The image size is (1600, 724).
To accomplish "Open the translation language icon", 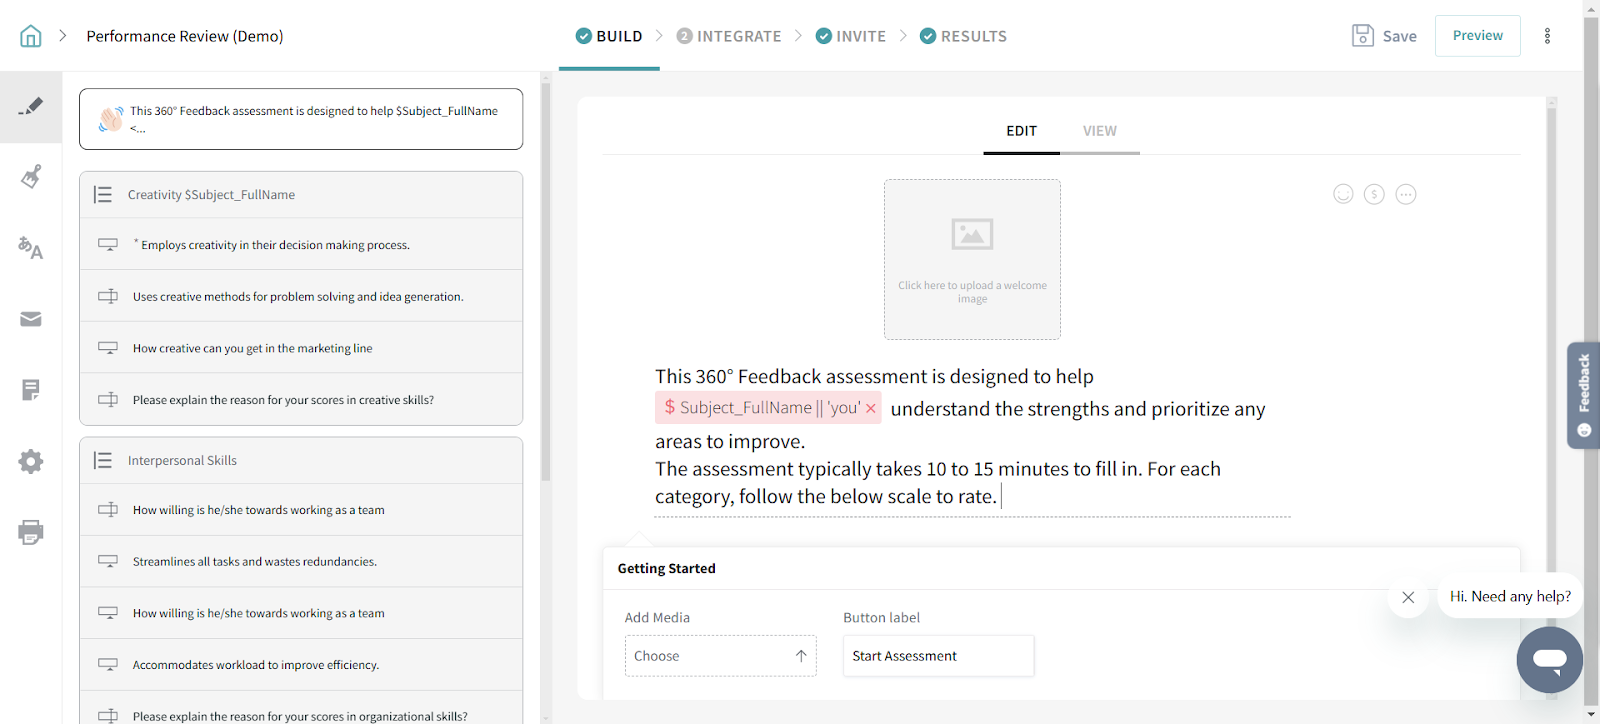I will pos(31,248).
